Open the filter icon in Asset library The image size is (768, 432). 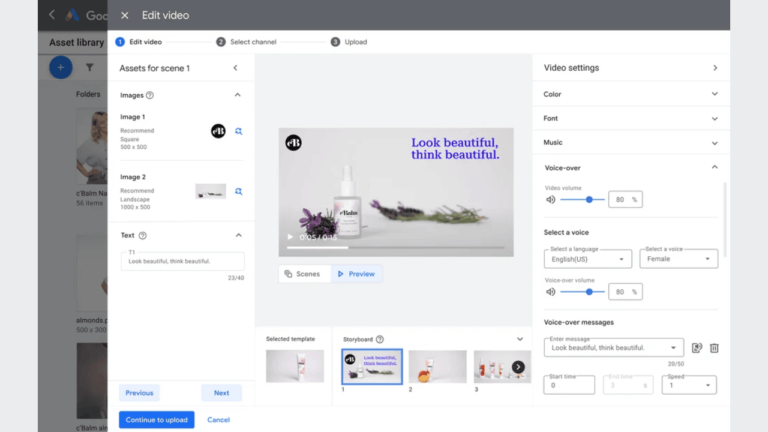(x=90, y=68)
